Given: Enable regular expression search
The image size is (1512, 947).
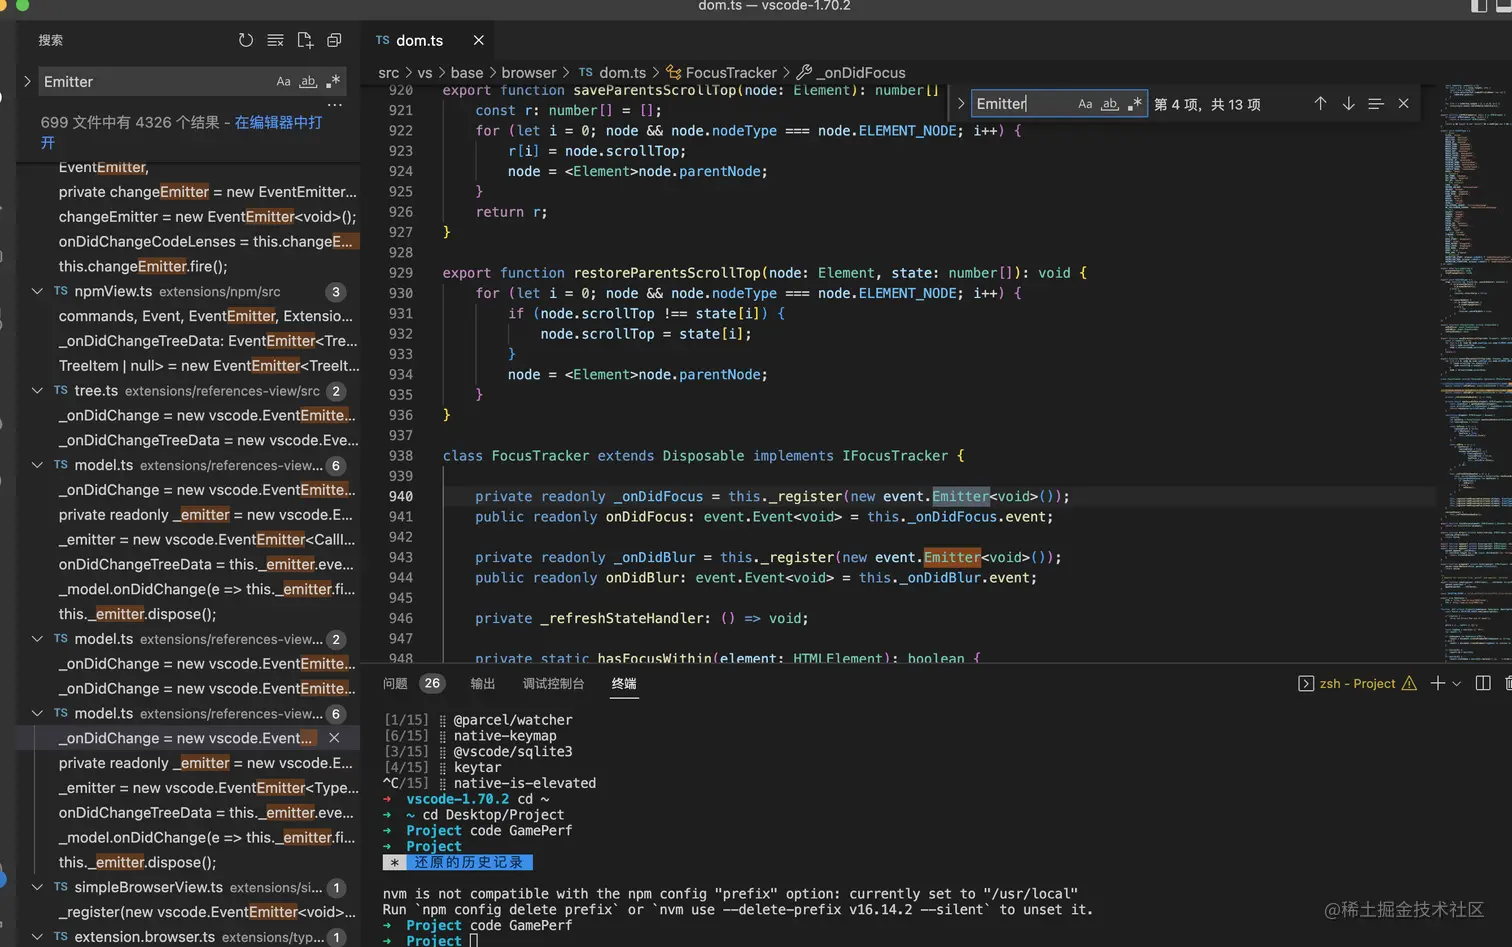Looking at the screenshot, I should (x=1134, y=103).
